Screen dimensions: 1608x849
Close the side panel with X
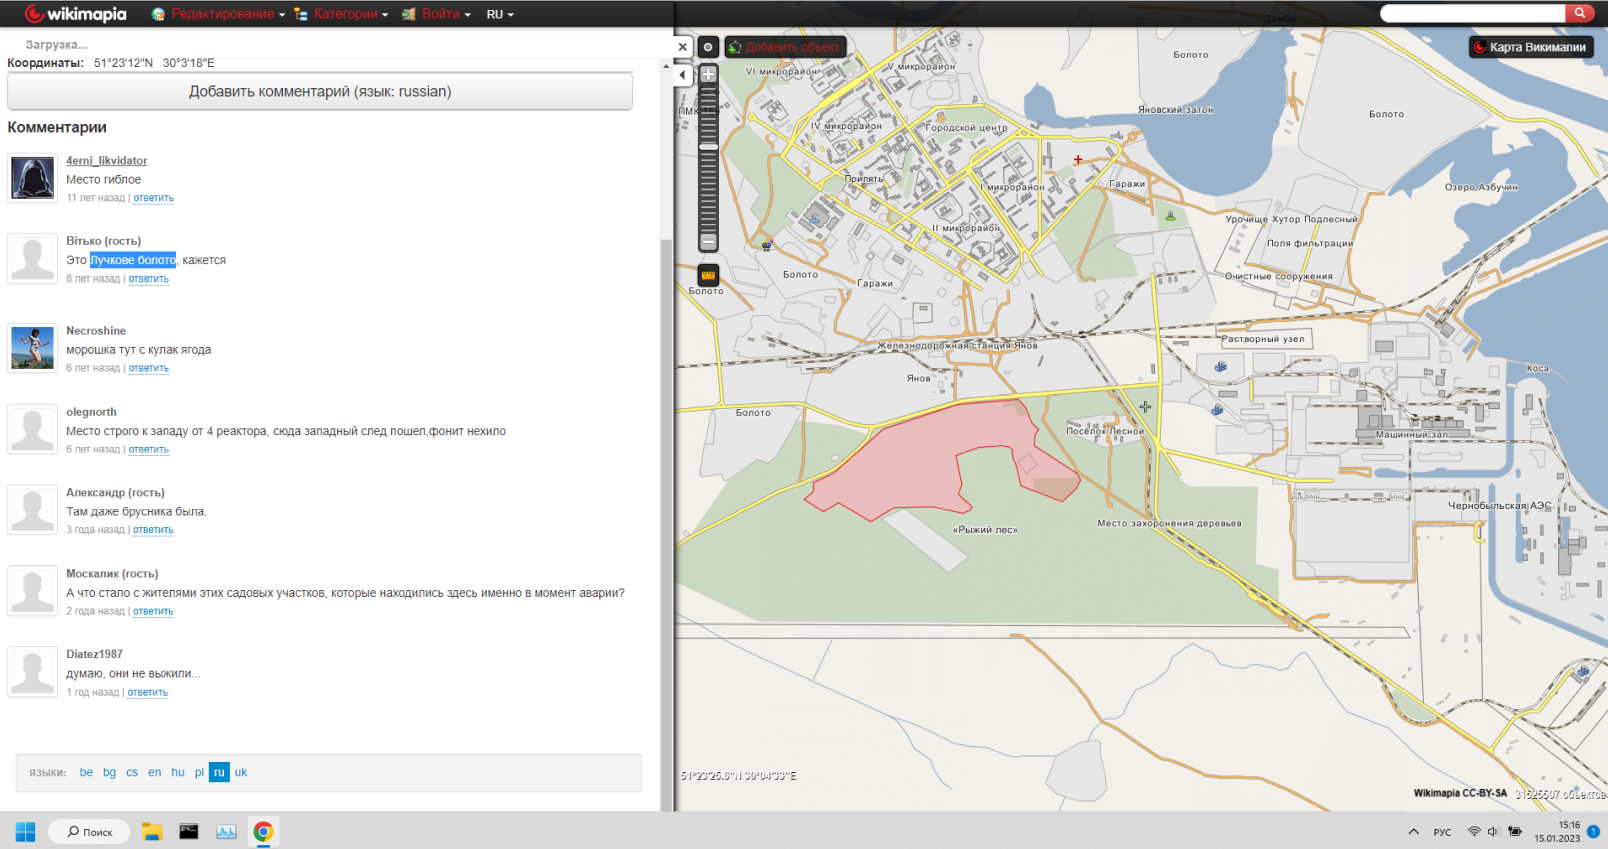point(682,47)
